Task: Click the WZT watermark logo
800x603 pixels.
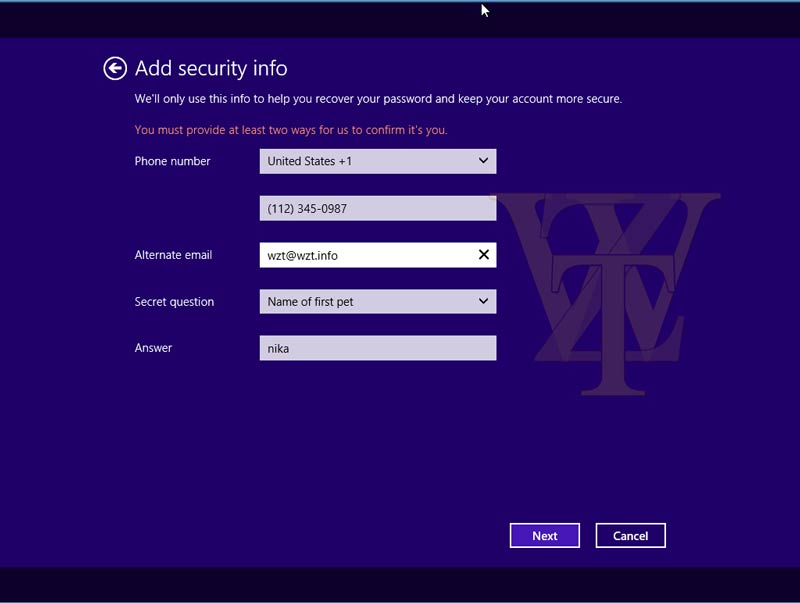Action: click(x=610, y=290)
